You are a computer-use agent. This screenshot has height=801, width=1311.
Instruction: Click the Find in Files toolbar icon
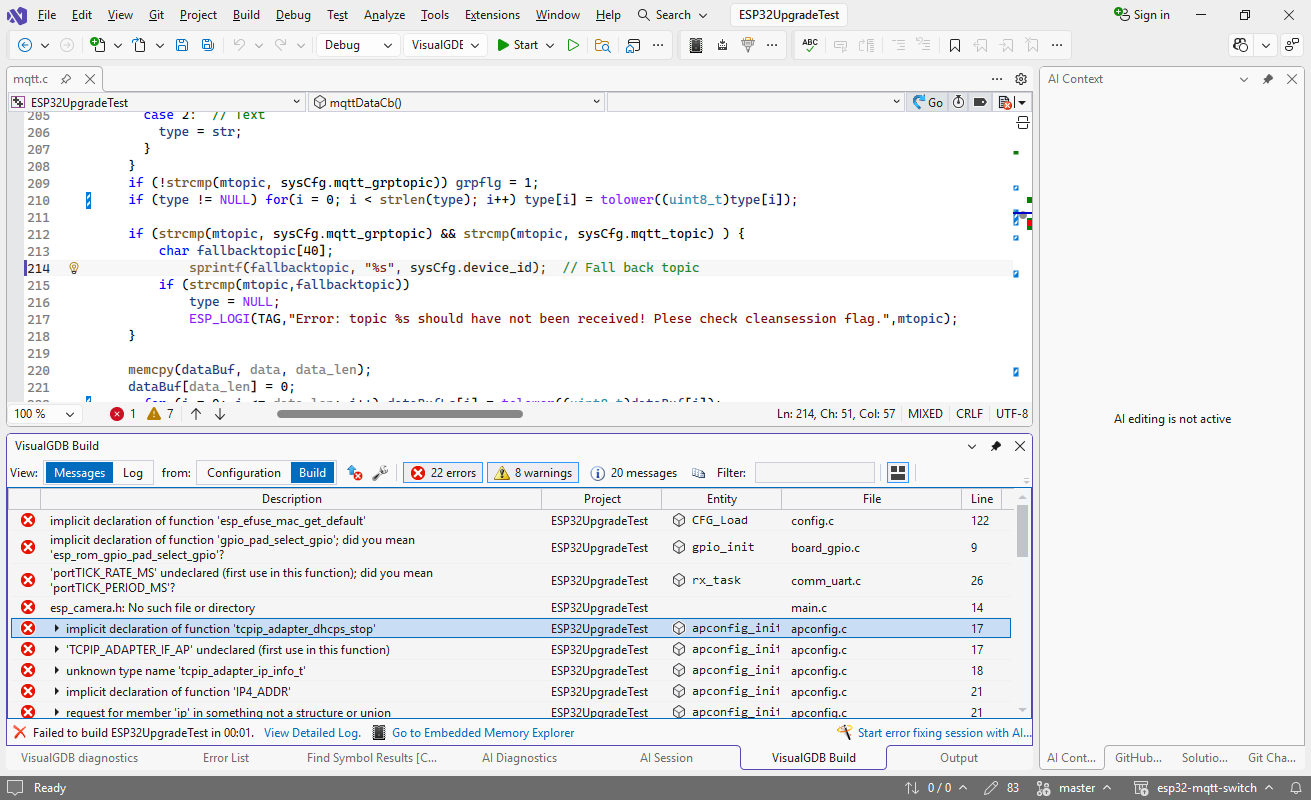pos(602,45)
